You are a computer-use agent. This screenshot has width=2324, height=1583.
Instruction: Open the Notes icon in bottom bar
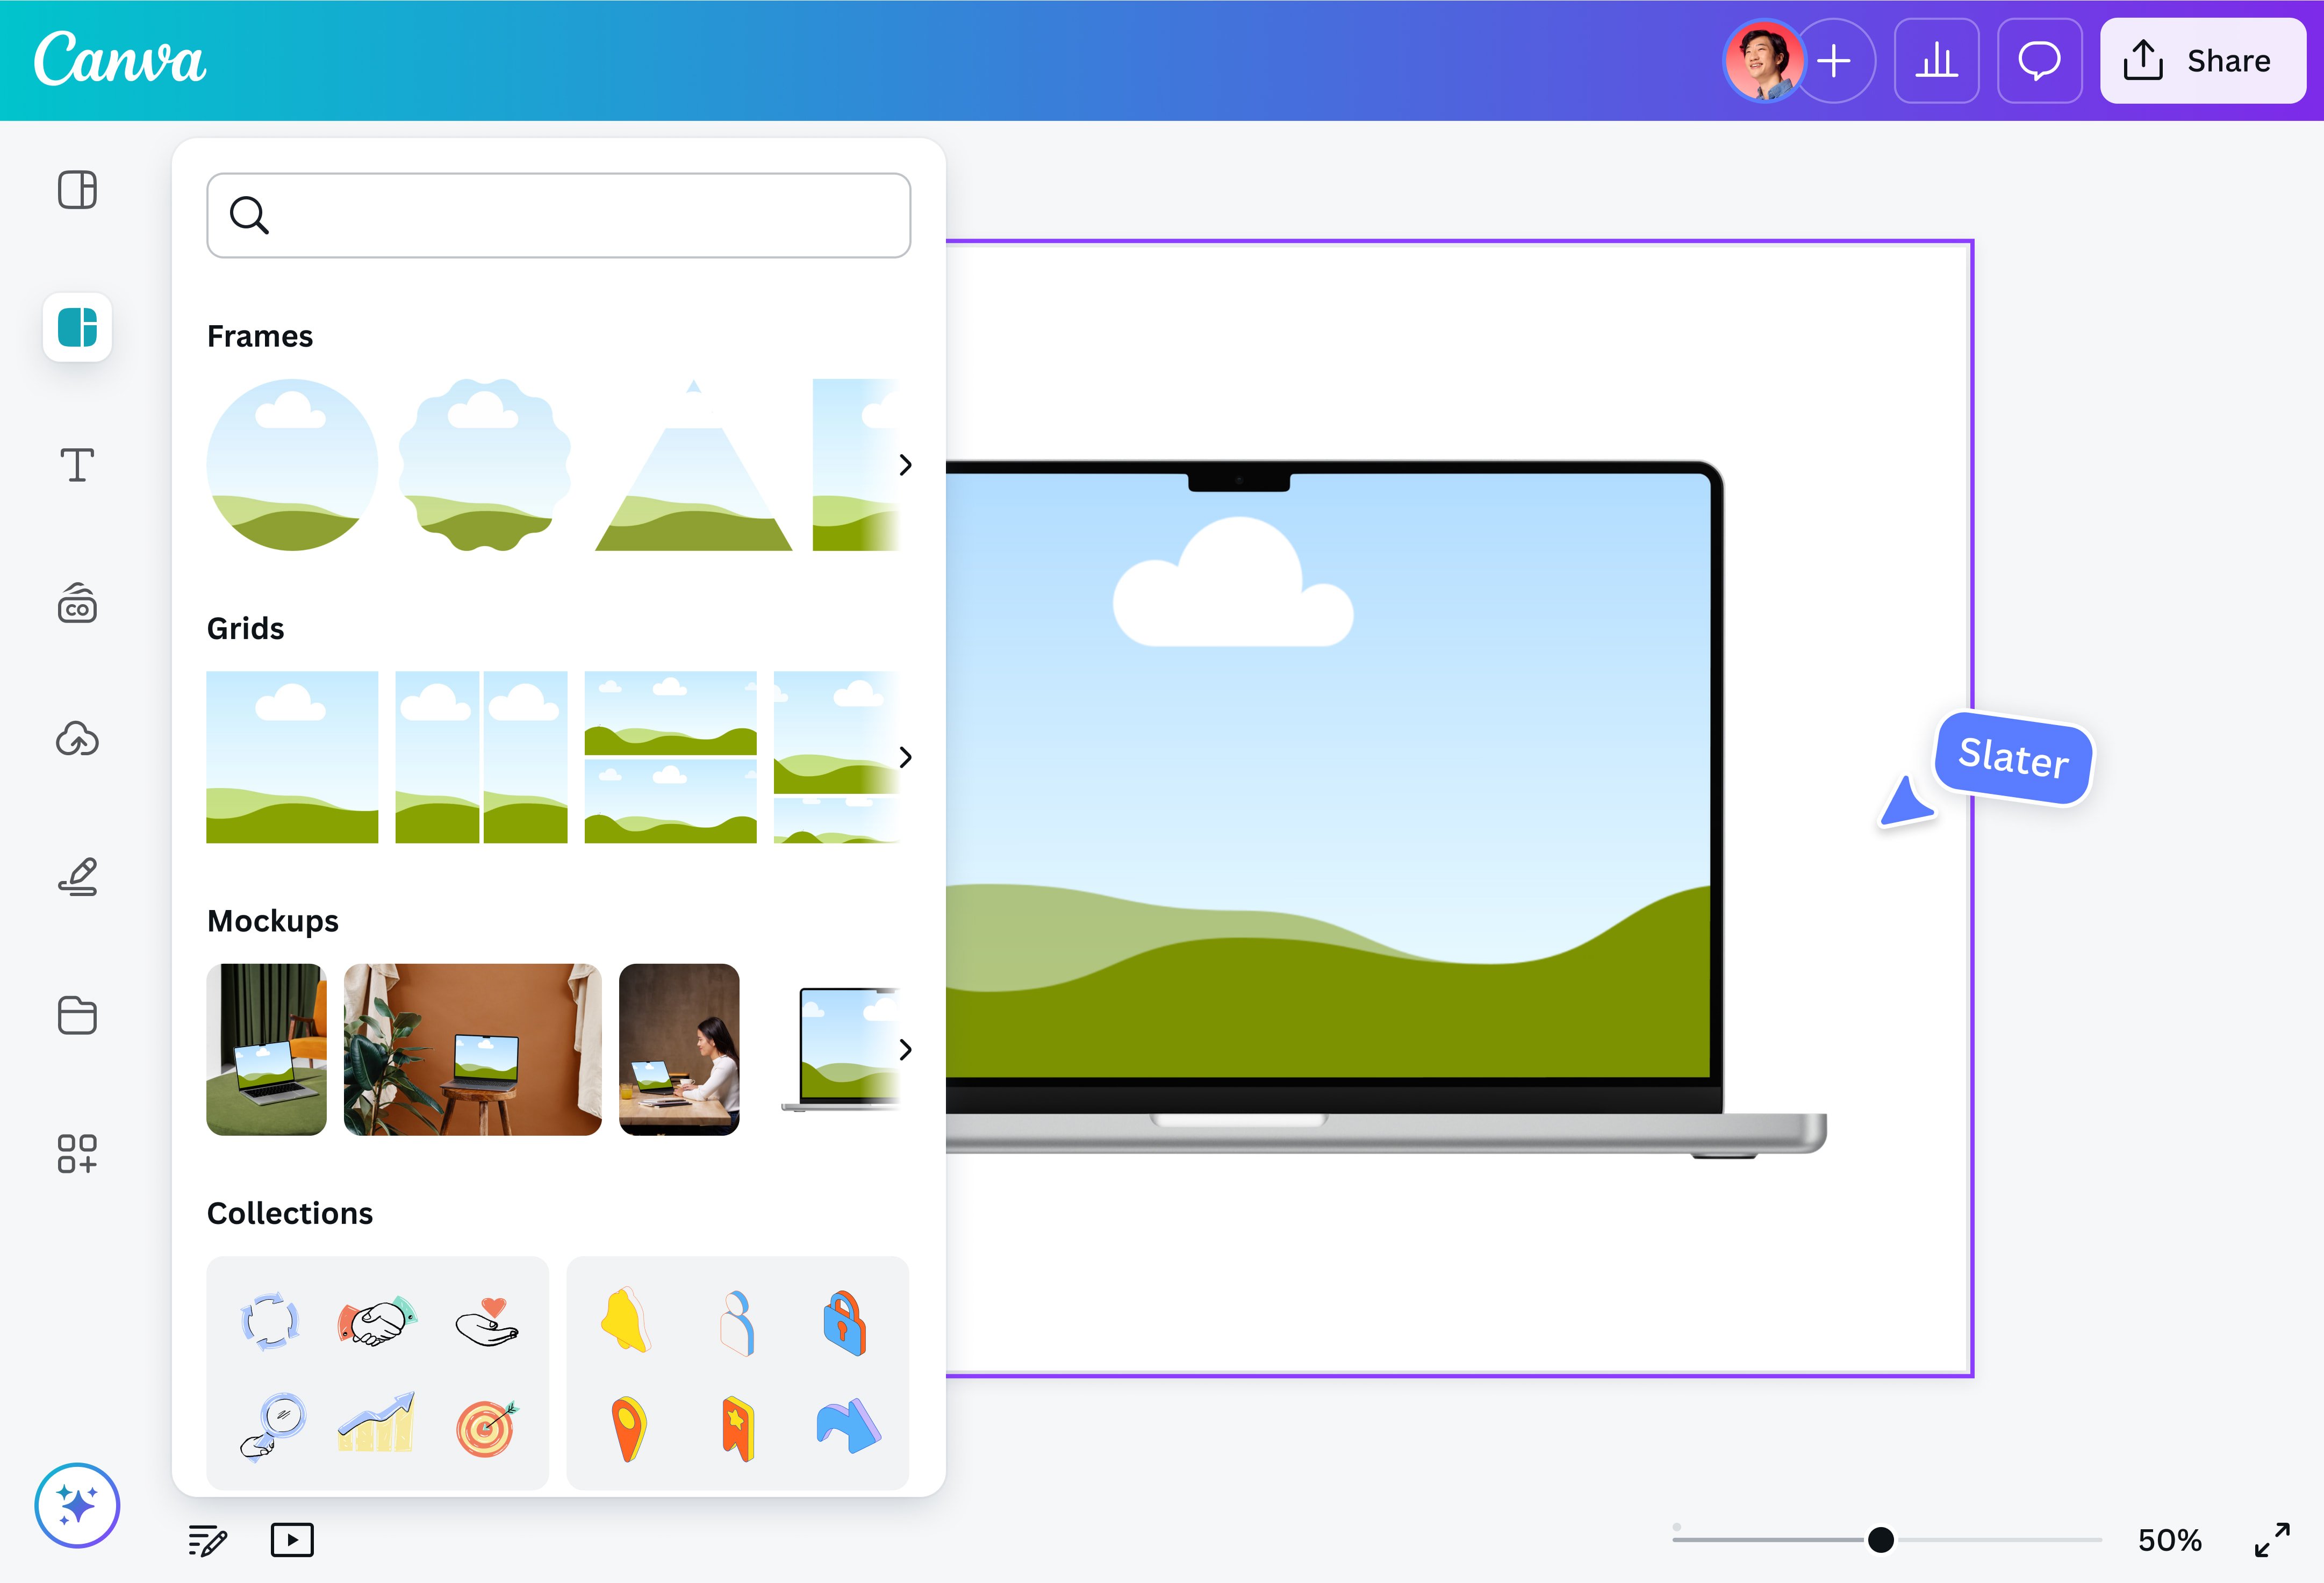[208, 1540]
